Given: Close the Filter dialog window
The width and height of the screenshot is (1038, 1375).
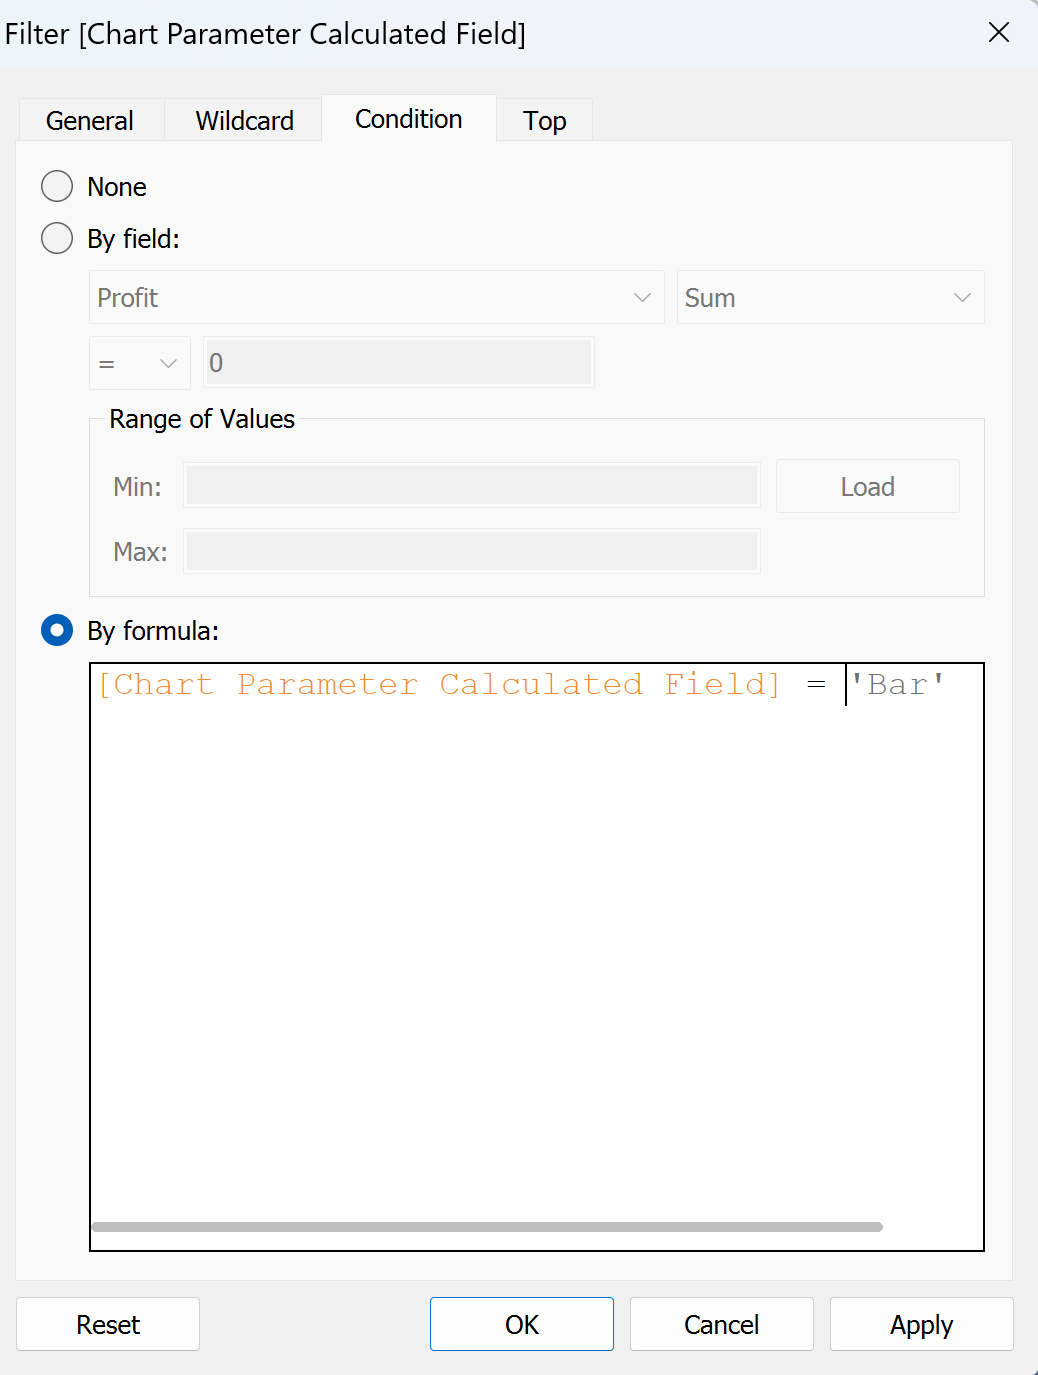Looking at the screenshot, I should pos(998,33).
